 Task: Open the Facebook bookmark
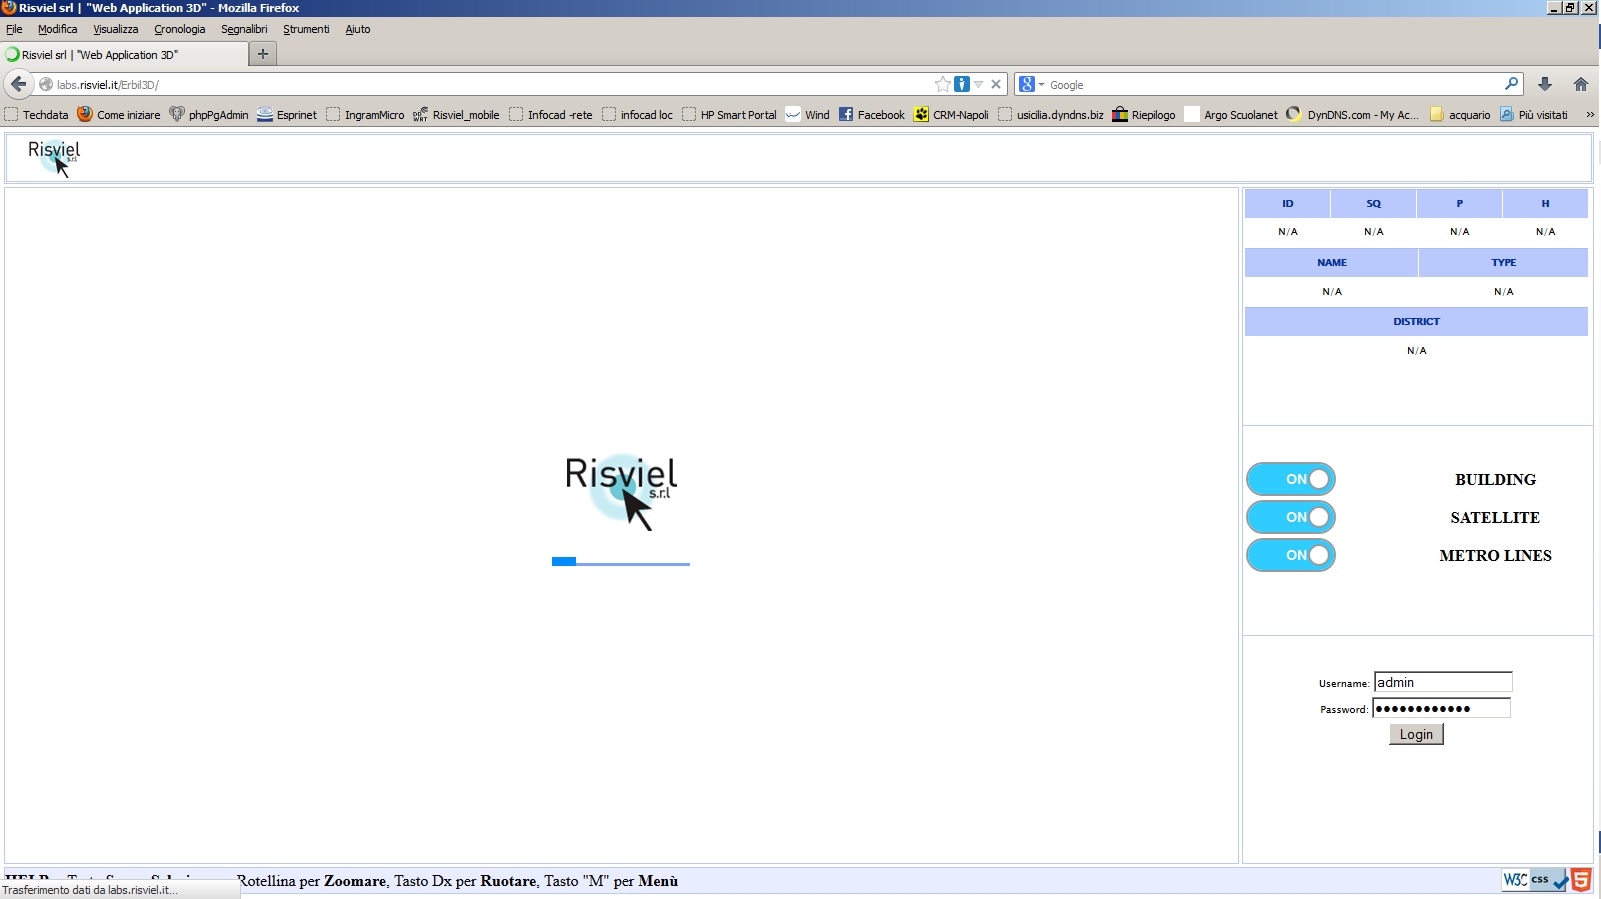coord(871,115)
